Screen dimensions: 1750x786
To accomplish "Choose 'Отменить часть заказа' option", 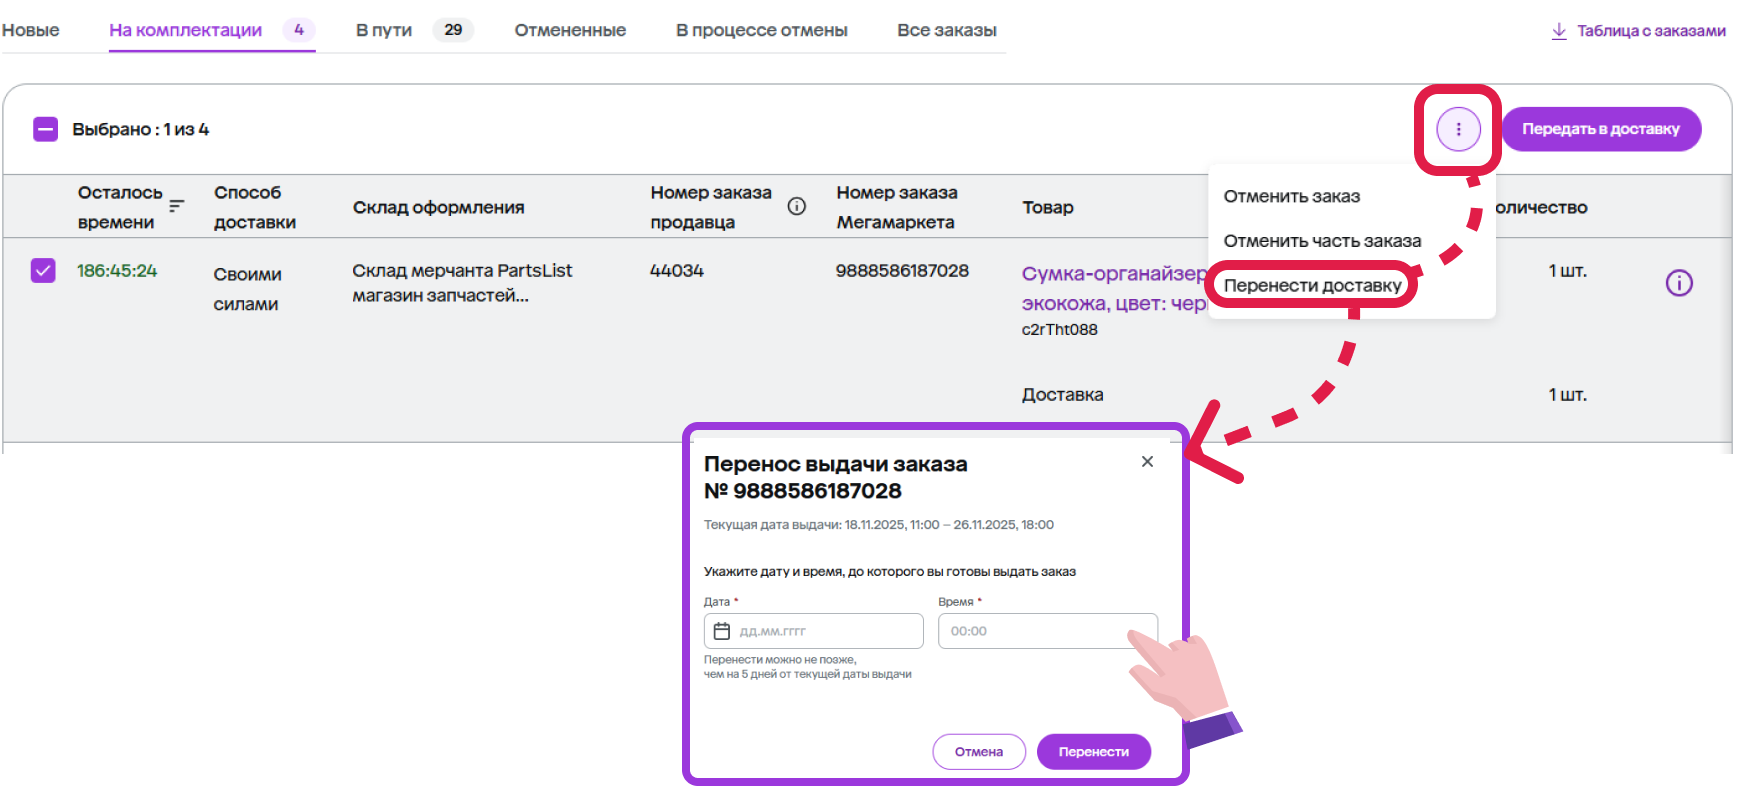I will (1321, 241).
